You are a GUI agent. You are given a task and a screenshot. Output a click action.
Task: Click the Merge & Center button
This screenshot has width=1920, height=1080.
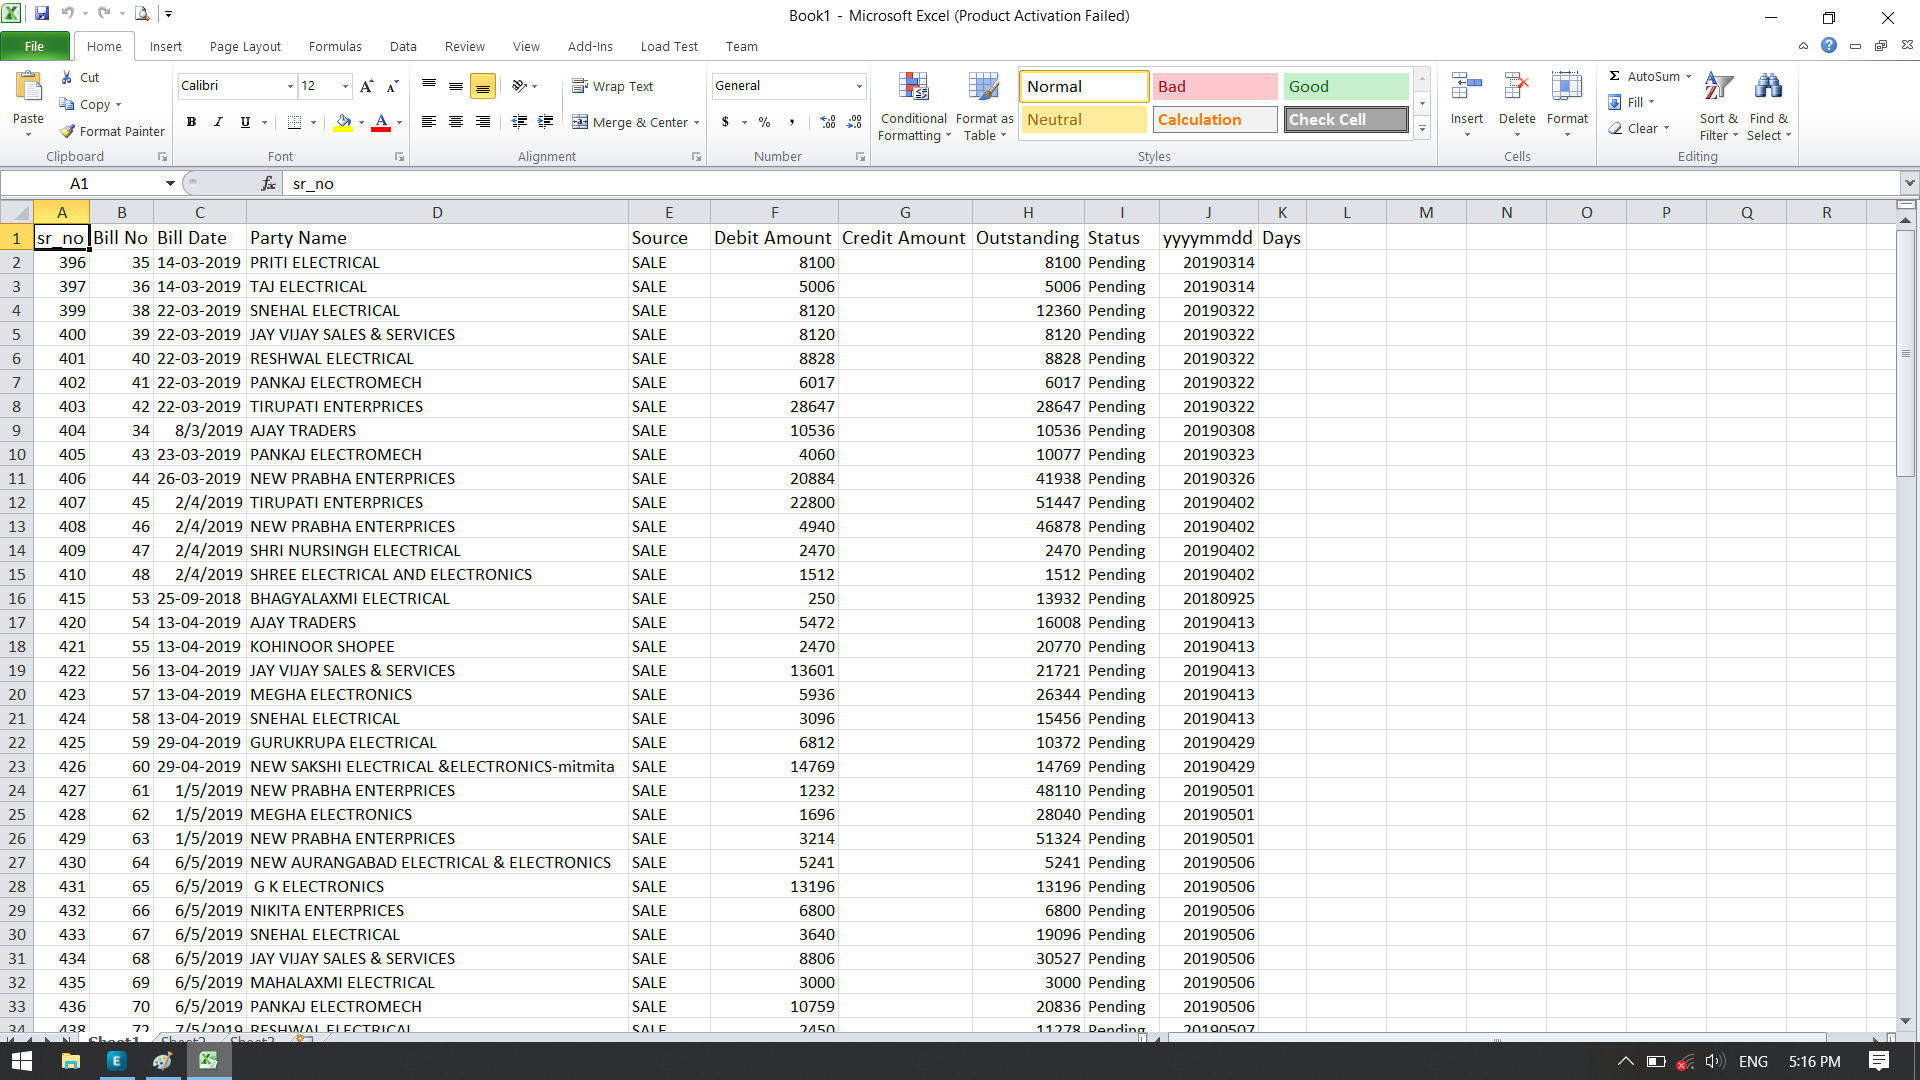(x=634, y=122)
